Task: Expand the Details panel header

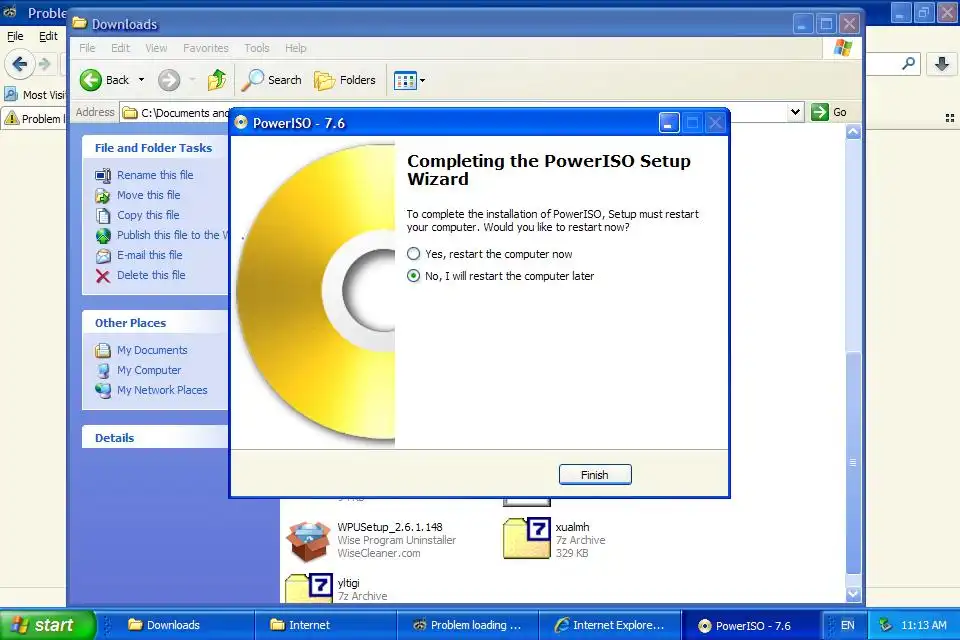Action: 155,437
